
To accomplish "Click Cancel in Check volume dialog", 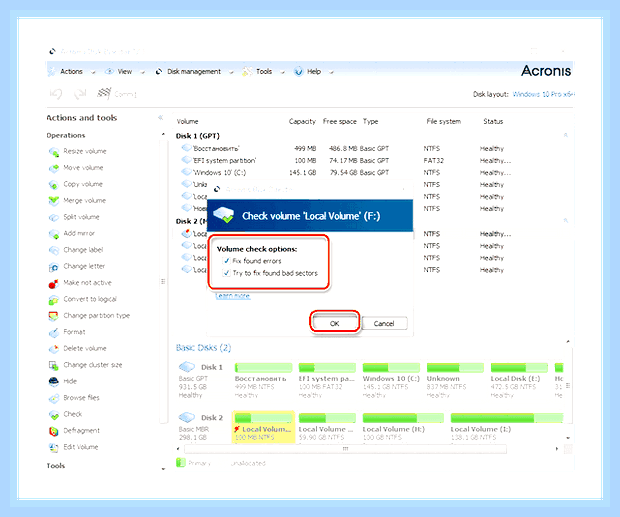I will [x=384, y=323].
